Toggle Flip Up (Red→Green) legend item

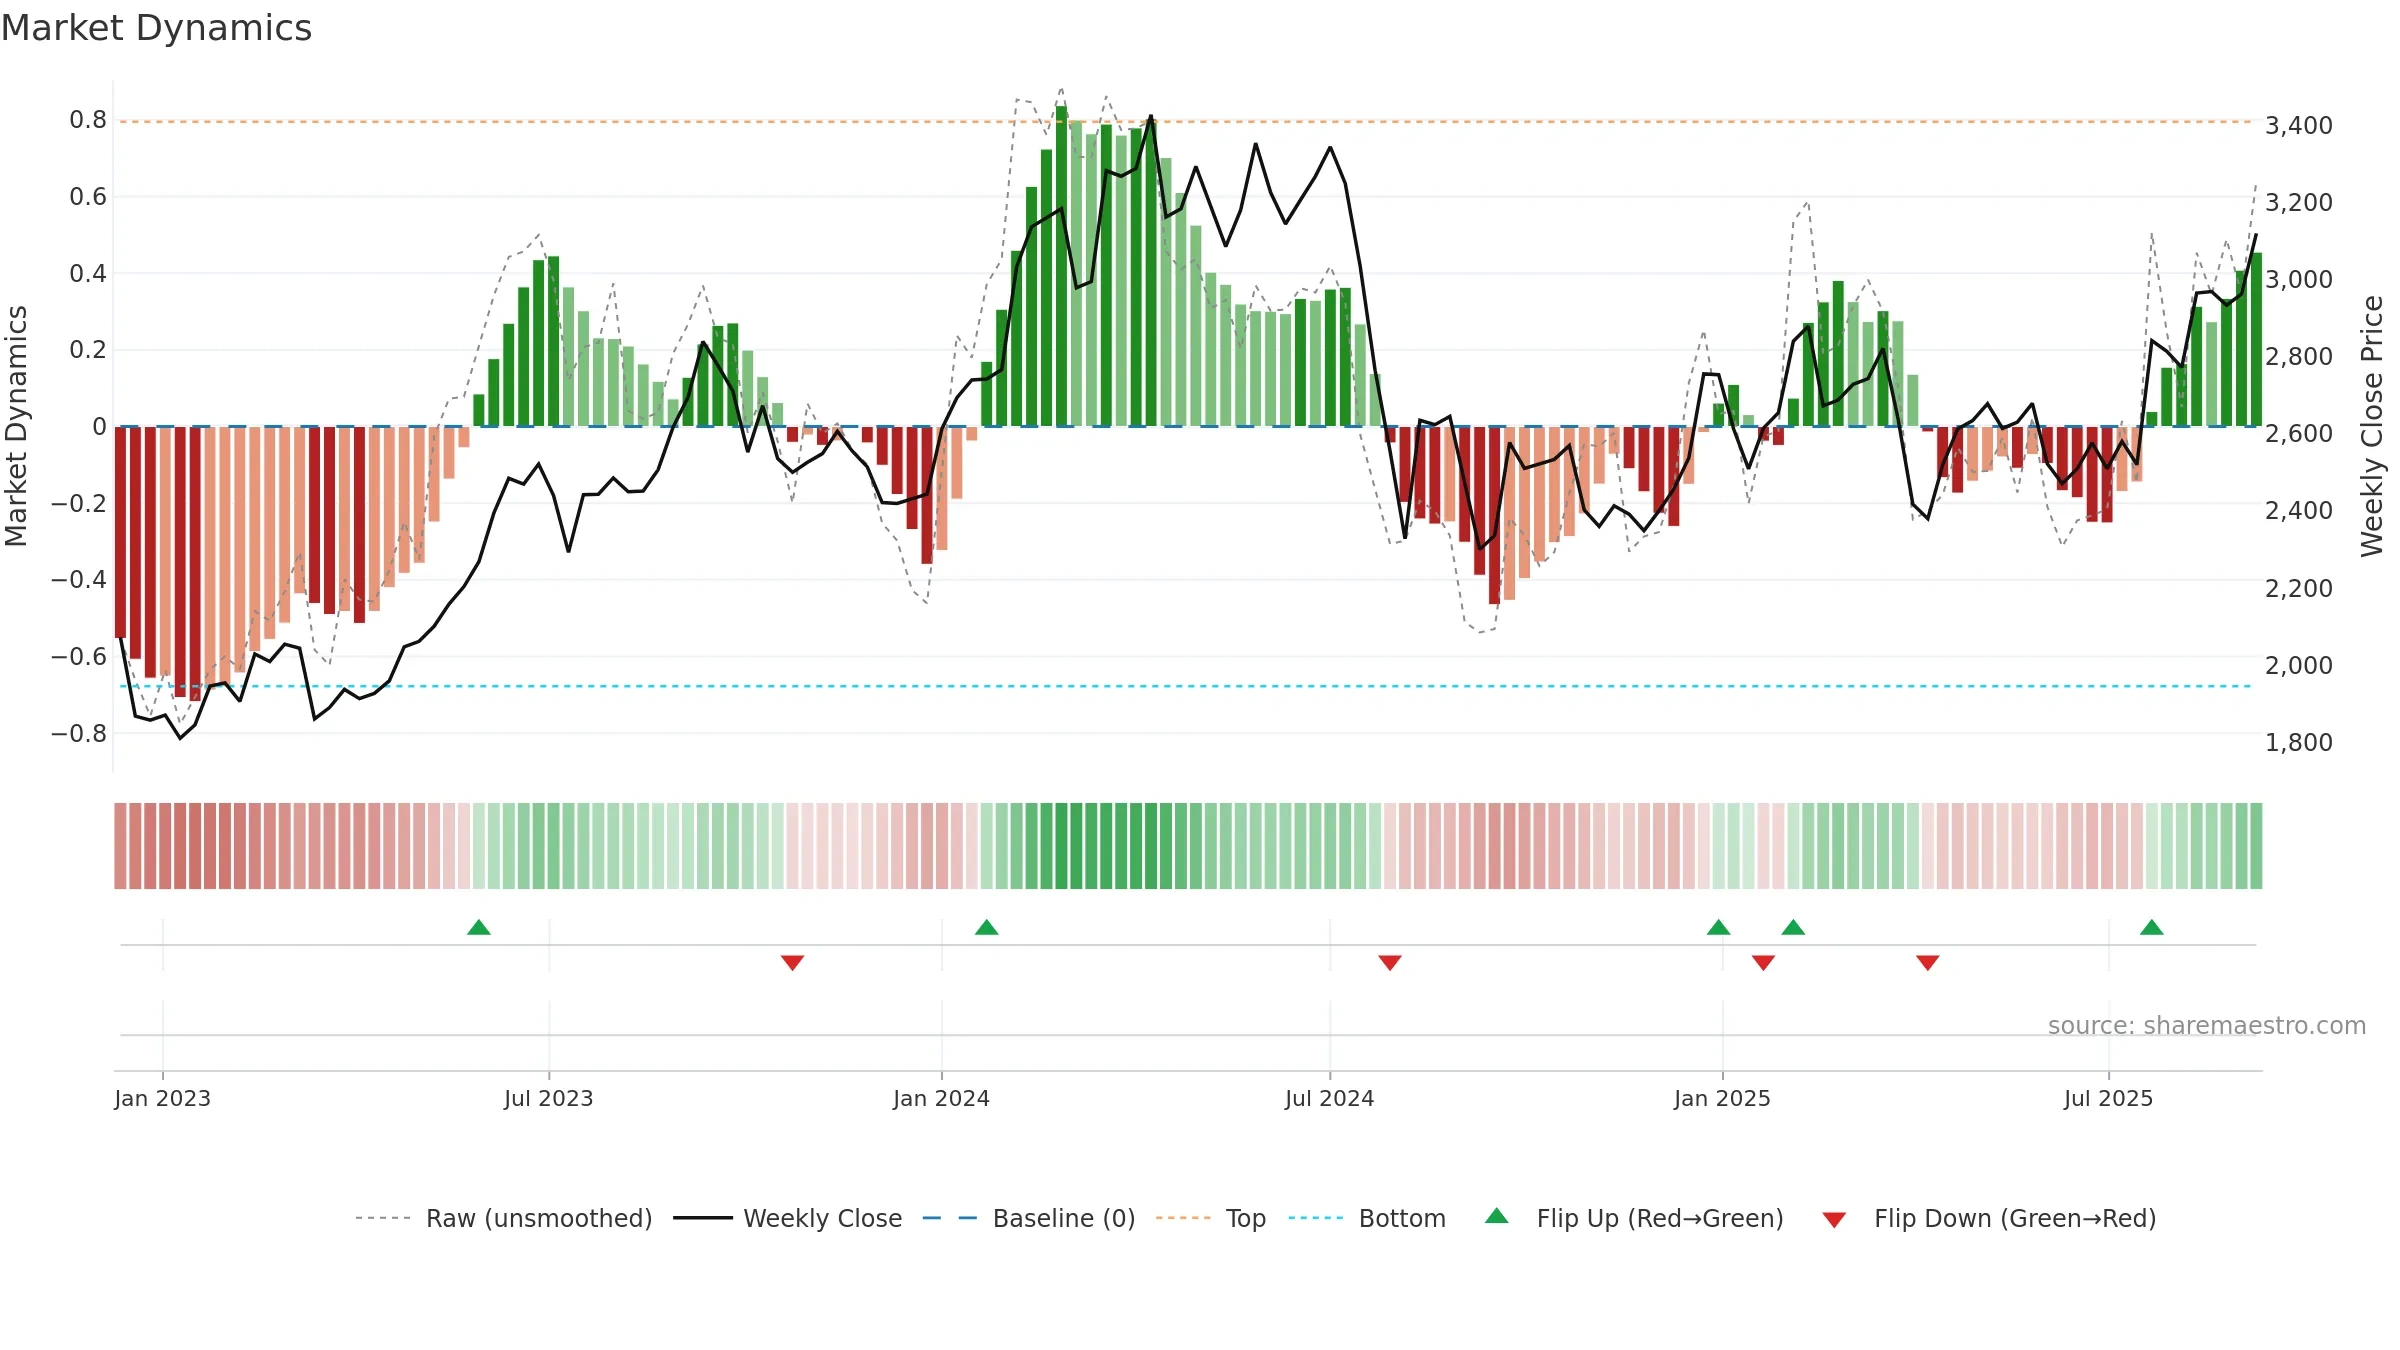click(x=1634, y=1218)
